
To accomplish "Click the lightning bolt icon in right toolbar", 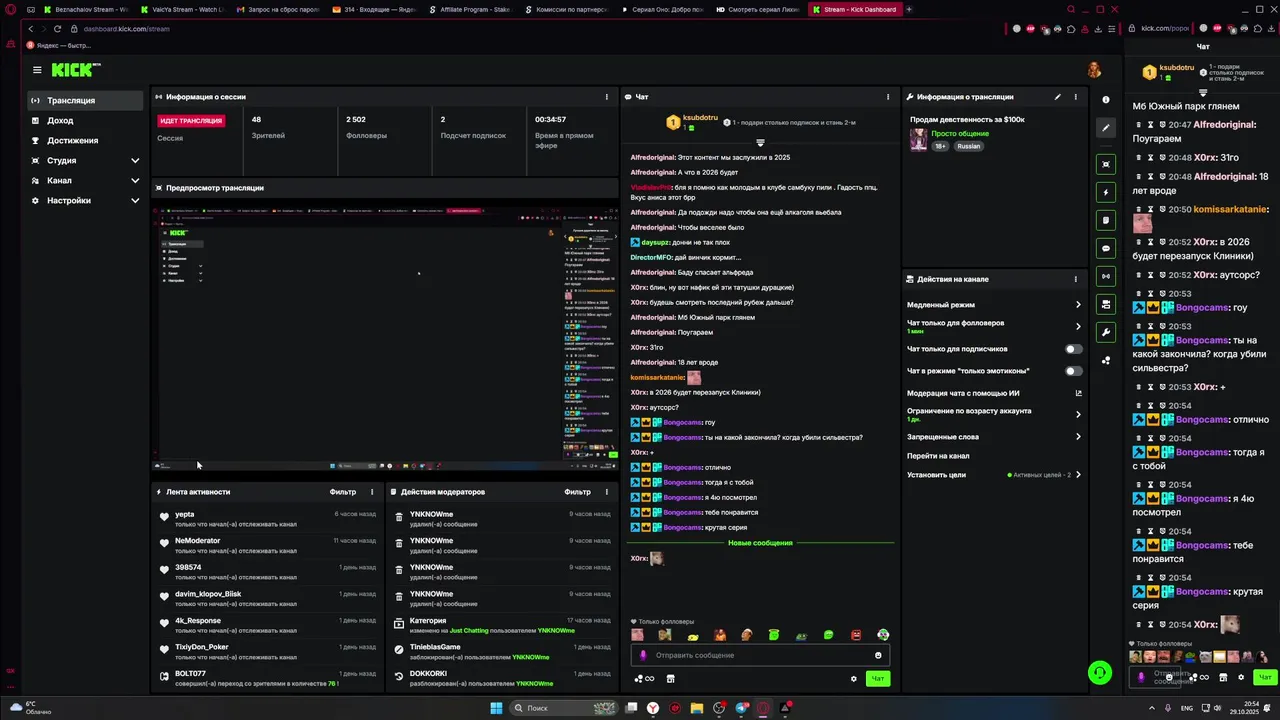I will [x=1105, y=191].
